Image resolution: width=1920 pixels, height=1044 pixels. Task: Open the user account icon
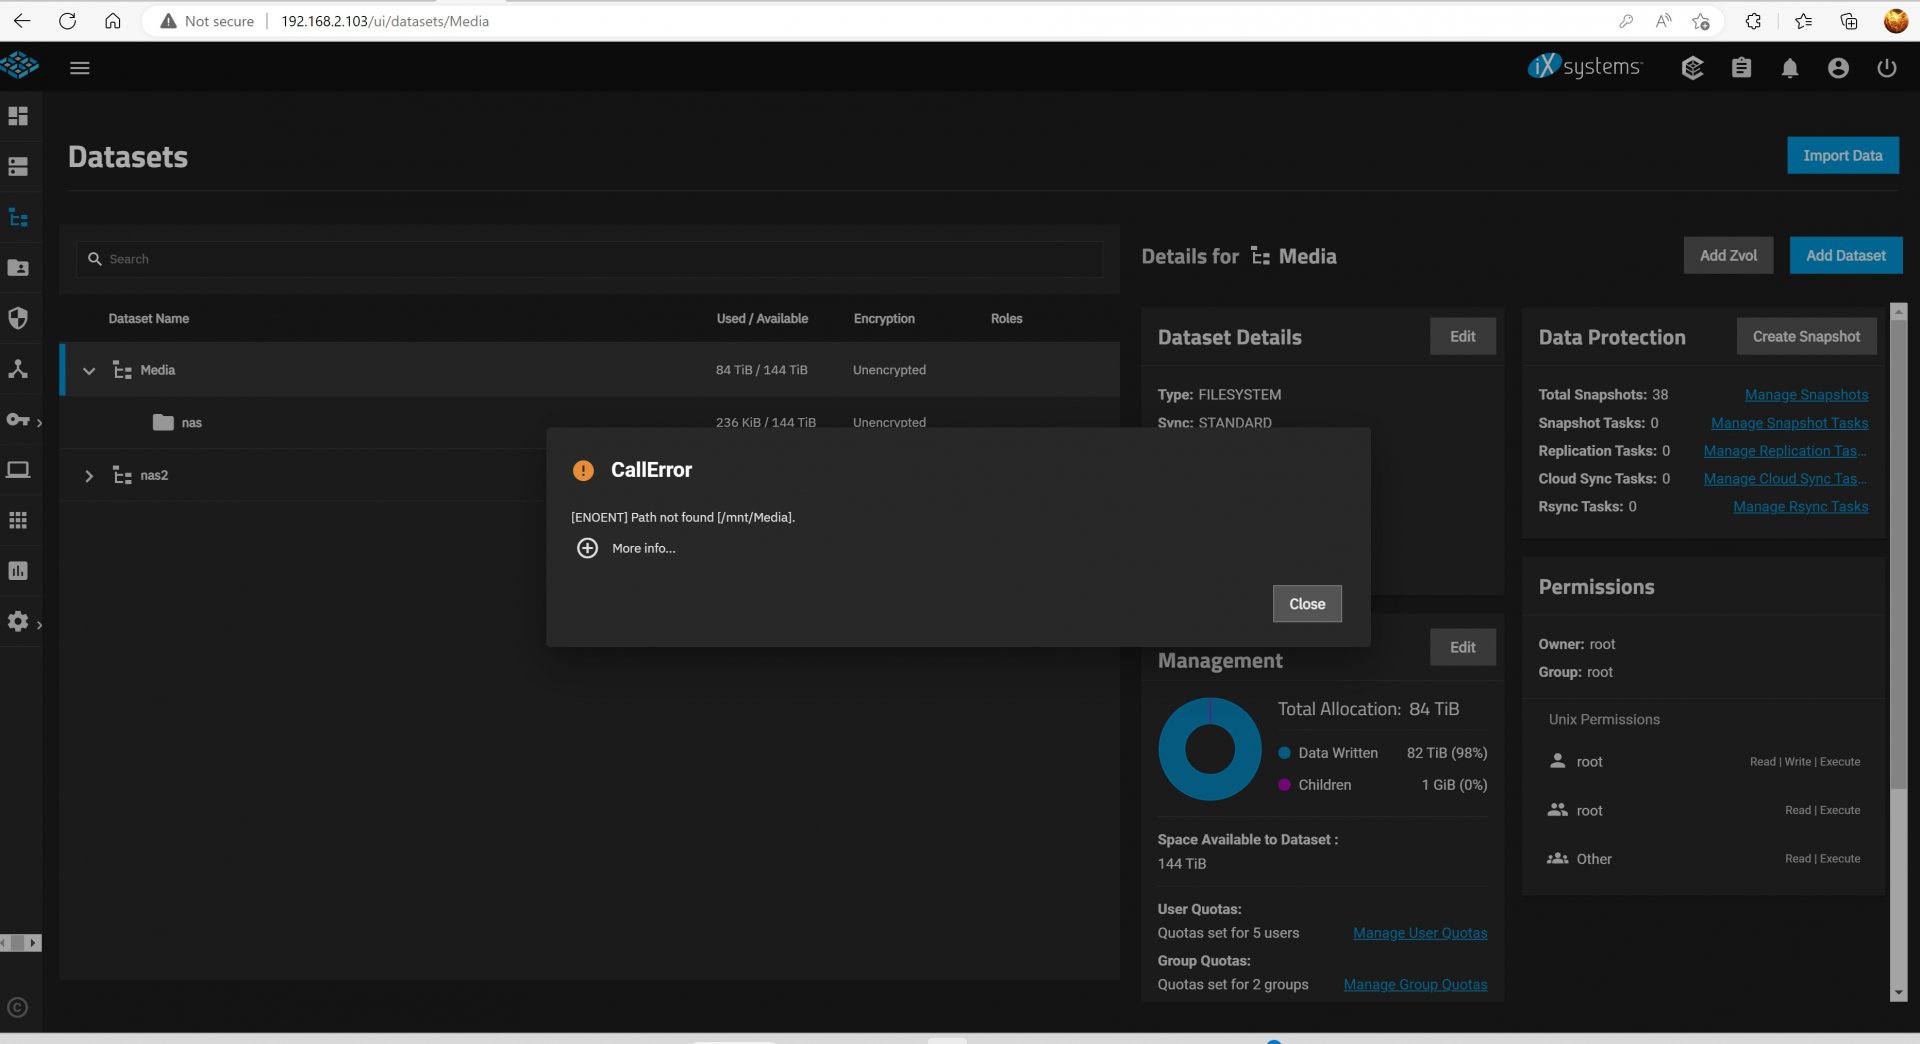pos(1838,68)
